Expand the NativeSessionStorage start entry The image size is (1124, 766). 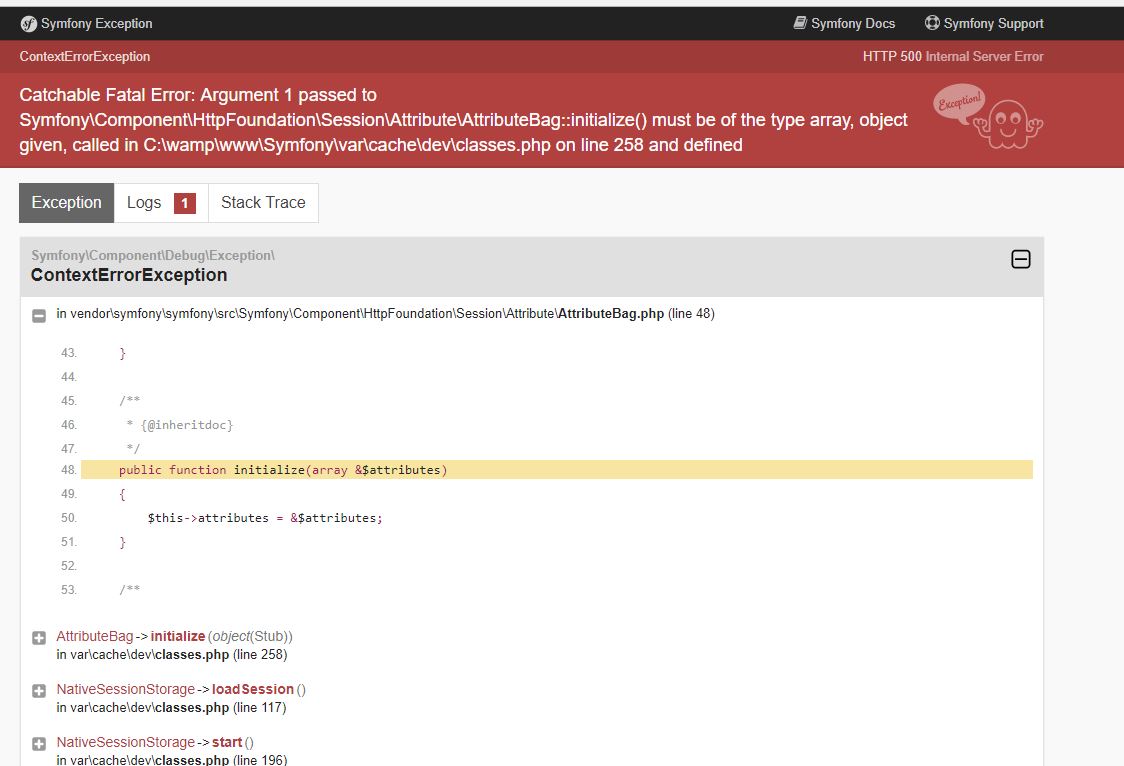pos(37,742)
